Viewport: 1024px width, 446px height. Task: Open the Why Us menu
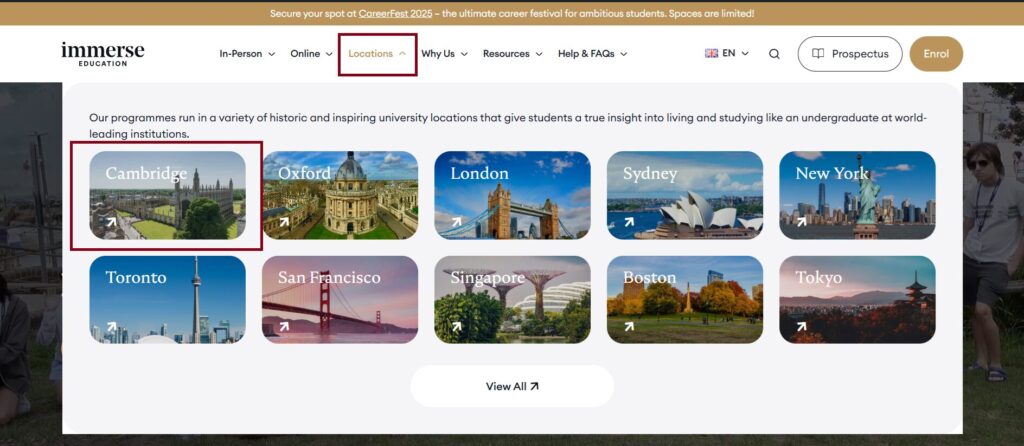pyautogui.click(x=444, y=54)
